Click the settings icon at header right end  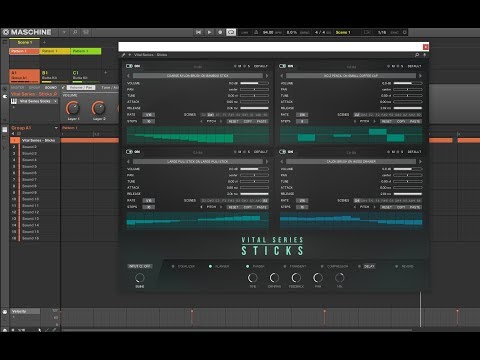405,32
